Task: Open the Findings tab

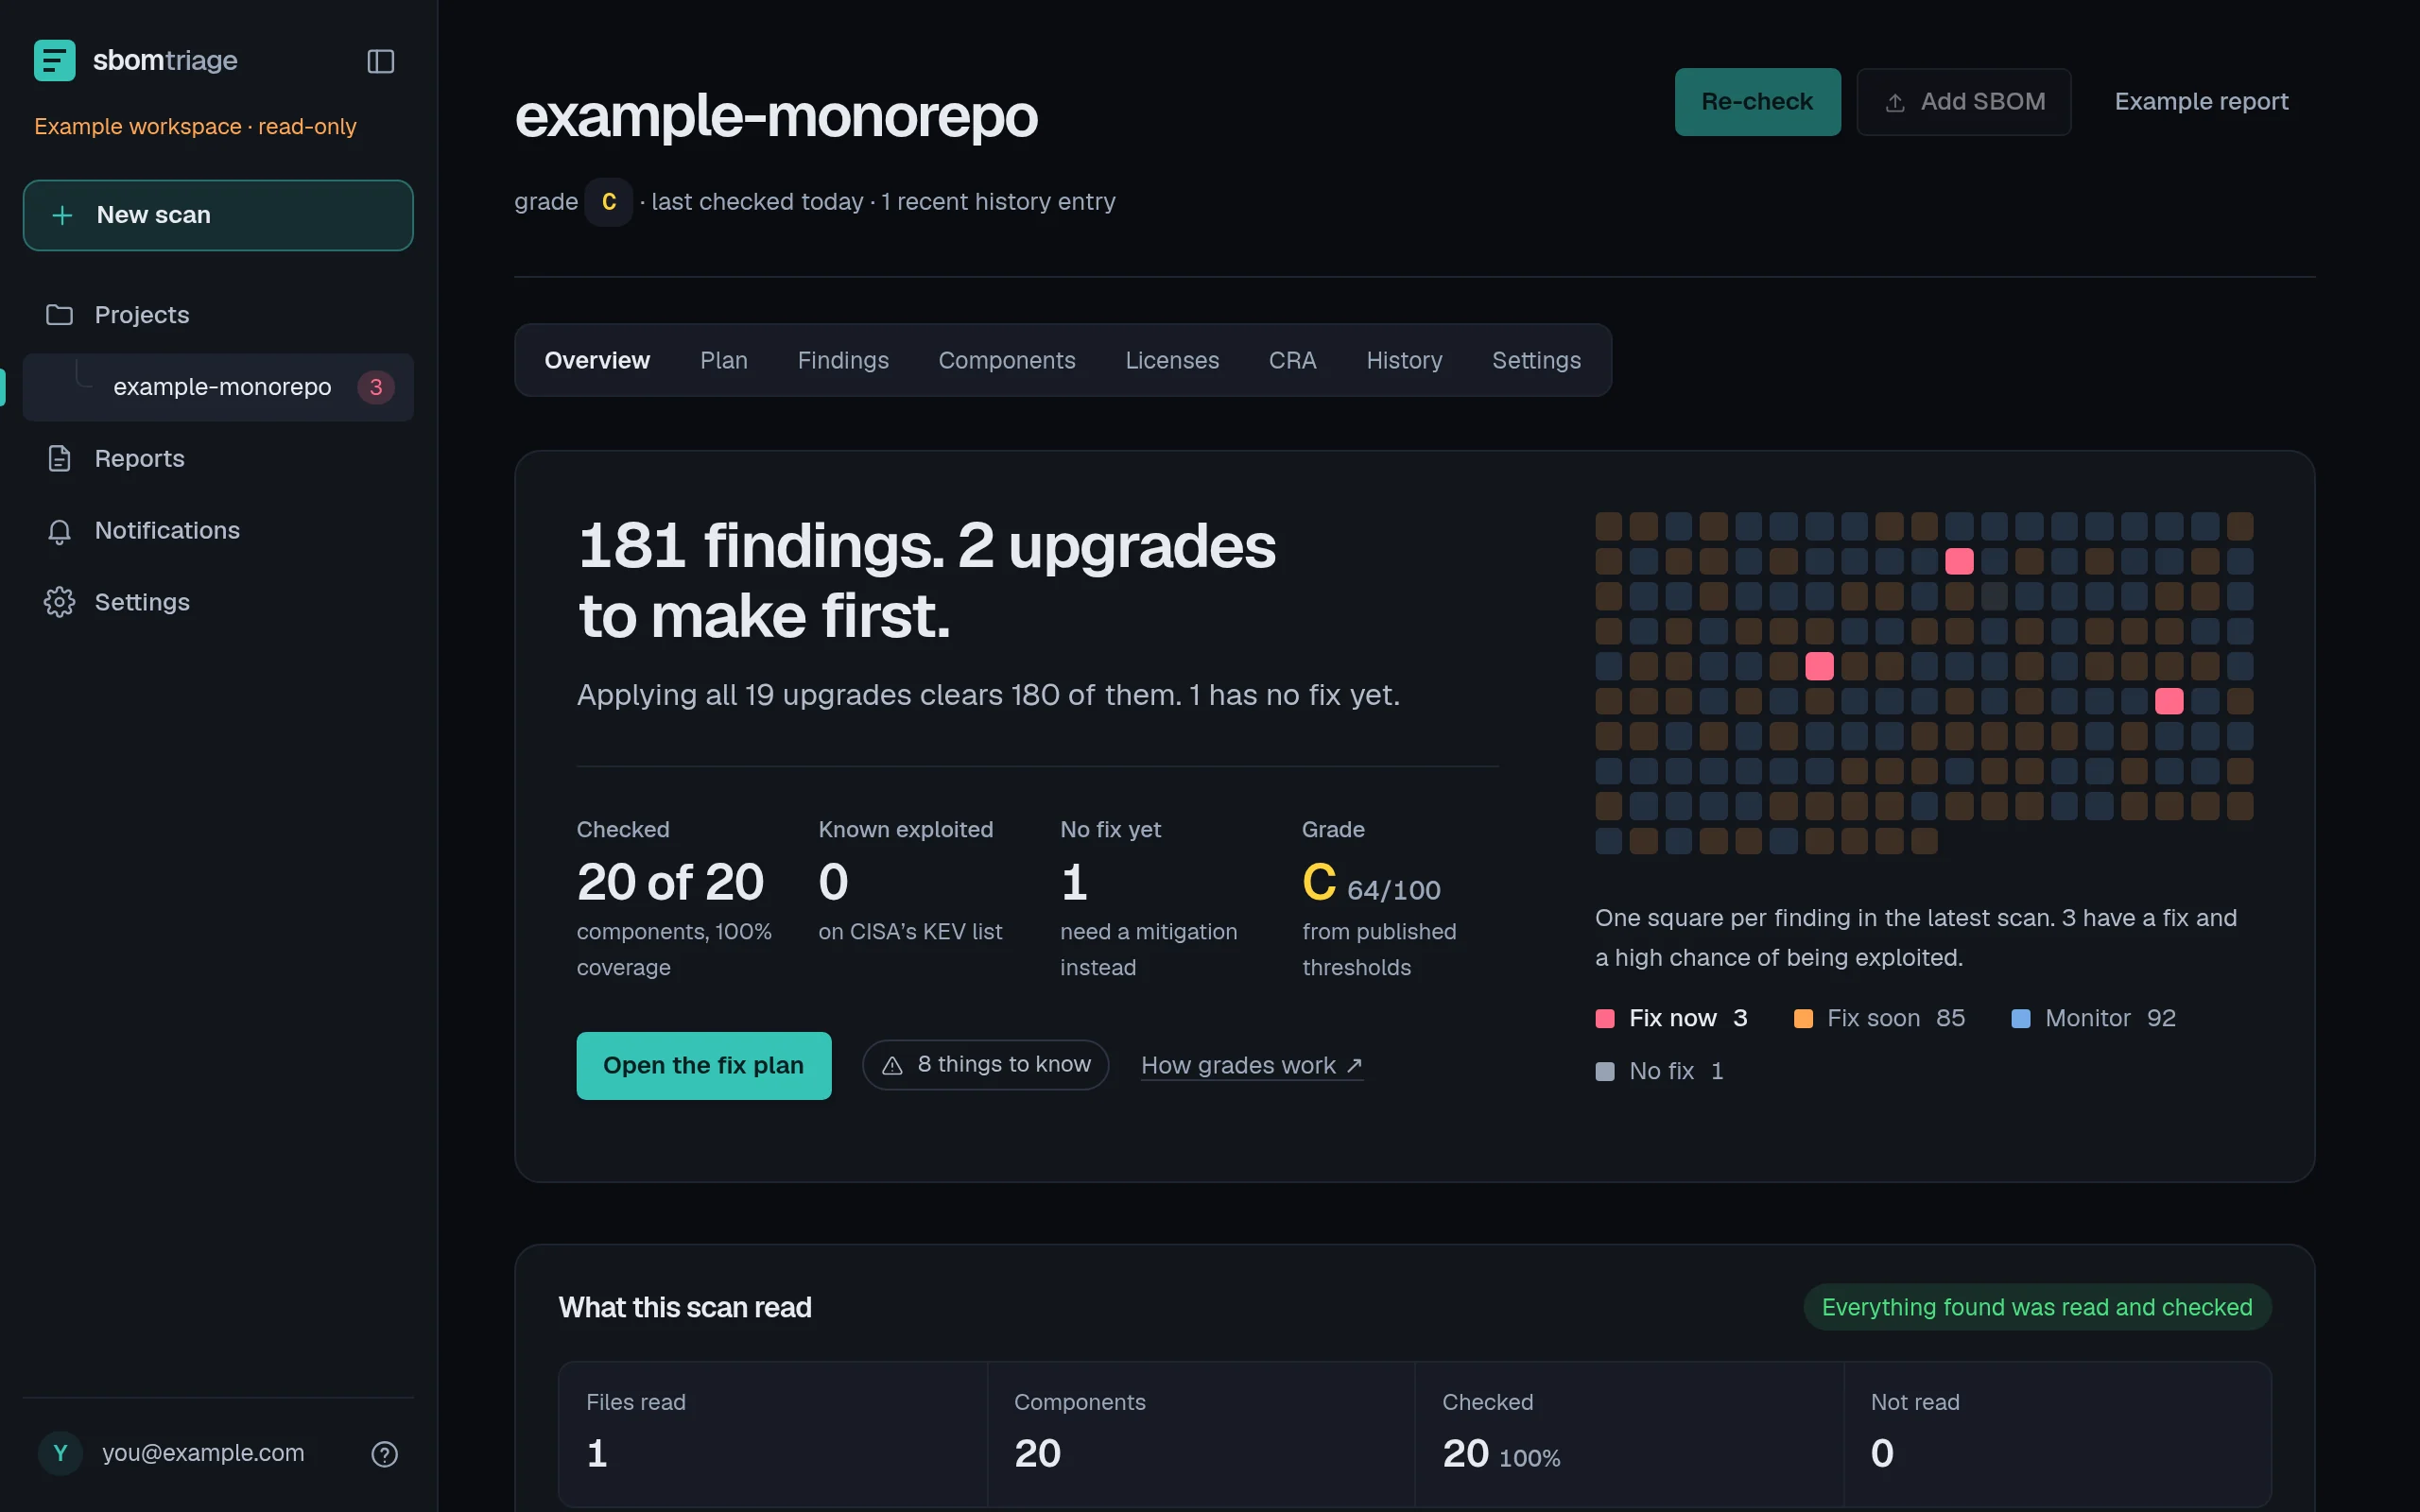Action: [843, 360]
